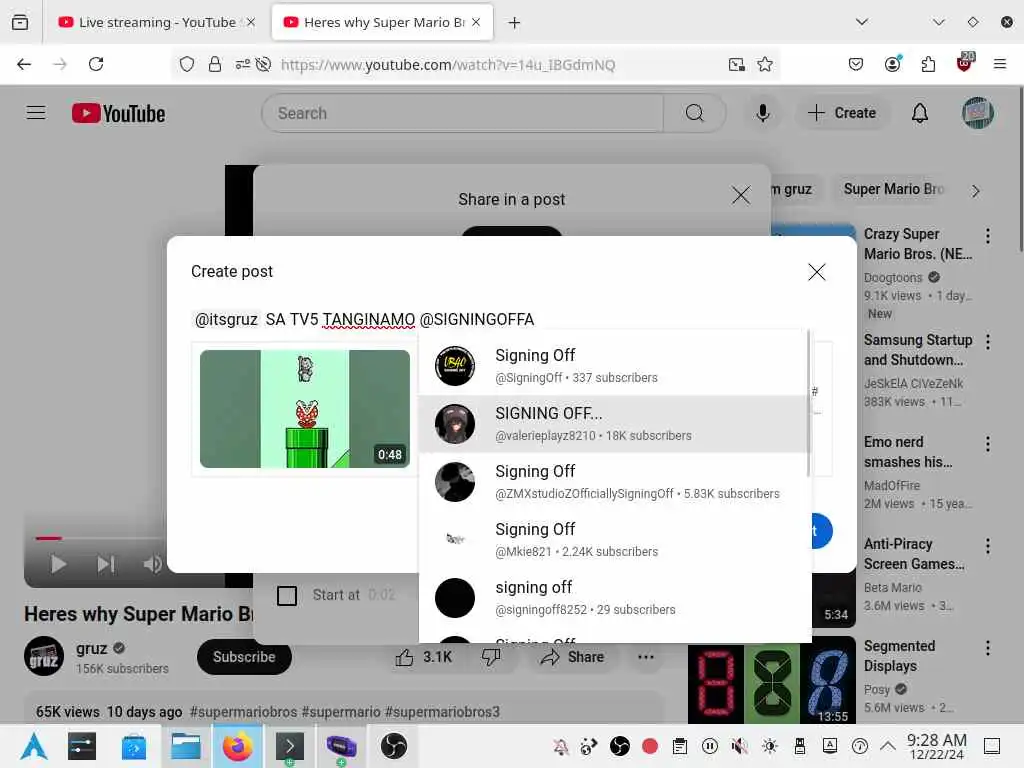
Task: Click the #supermariobros hashtag
Action: tap(243, 712)
